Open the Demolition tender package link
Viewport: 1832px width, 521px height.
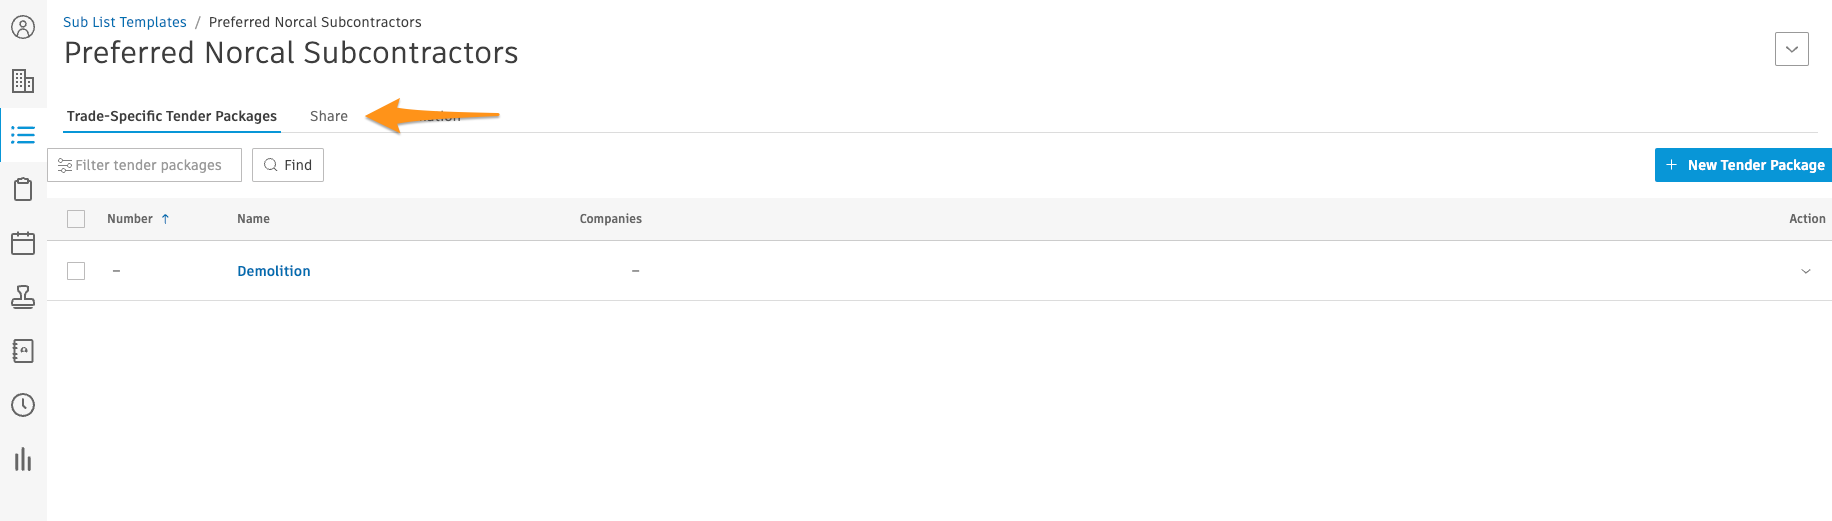pyautogui.click(x=274, y=271)
